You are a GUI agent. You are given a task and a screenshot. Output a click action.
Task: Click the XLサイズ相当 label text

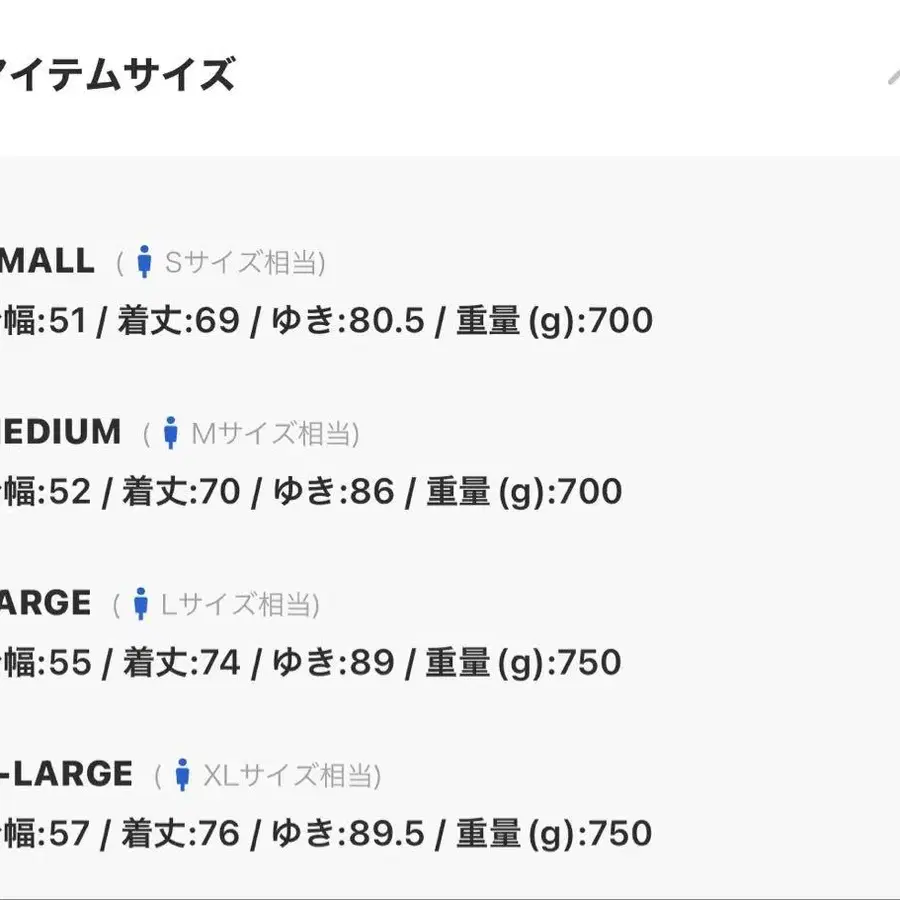[x=292, y=775]
